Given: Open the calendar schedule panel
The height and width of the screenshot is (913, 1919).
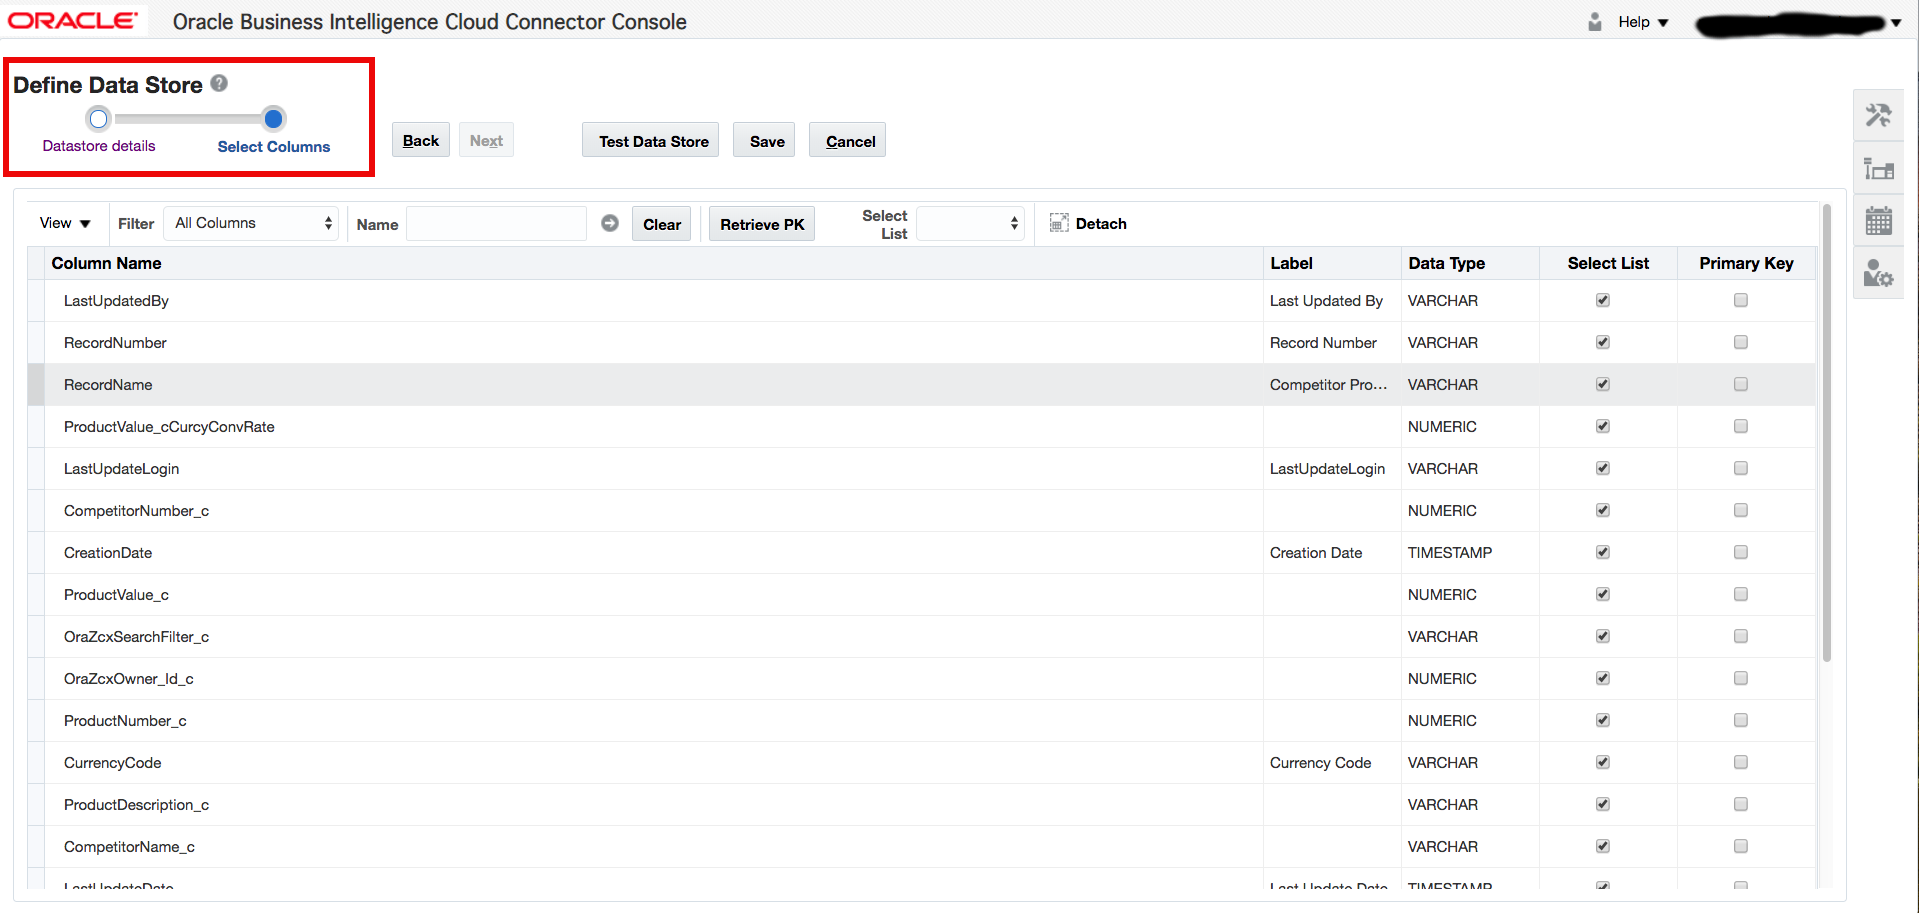Looking at the screenshot, I should (x=1878, y=220).
